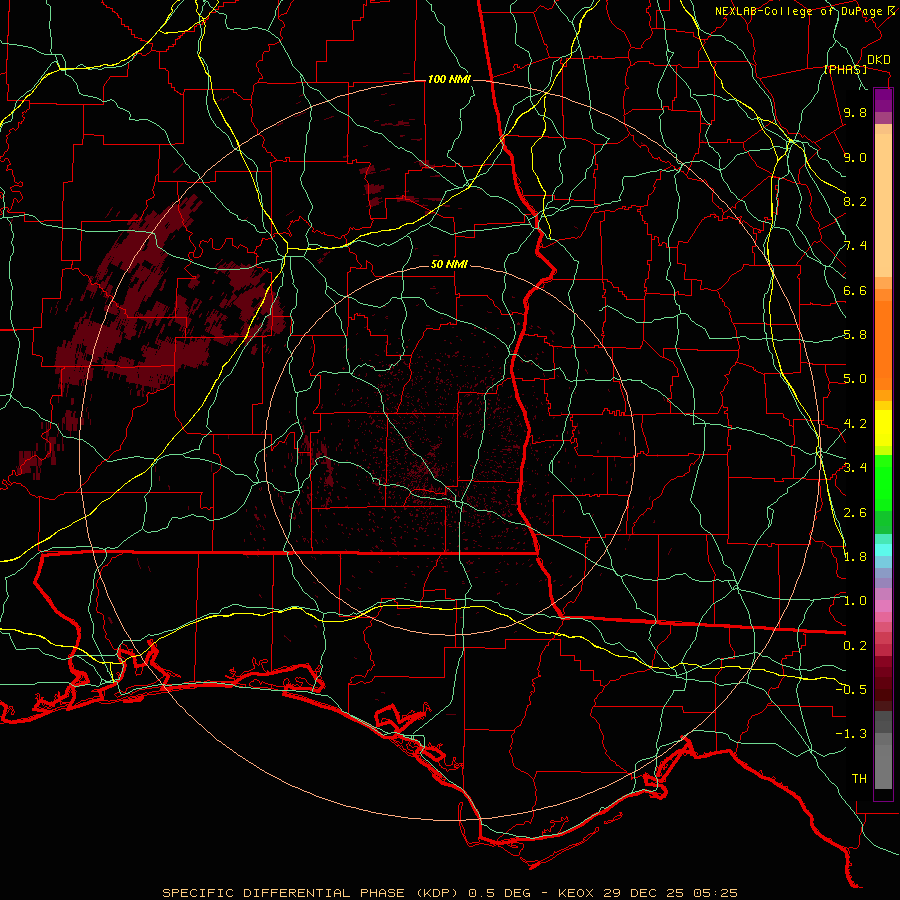
Task: Click the 9.0 color scale value
Action: pyautogui.click(x=855, y=157)
